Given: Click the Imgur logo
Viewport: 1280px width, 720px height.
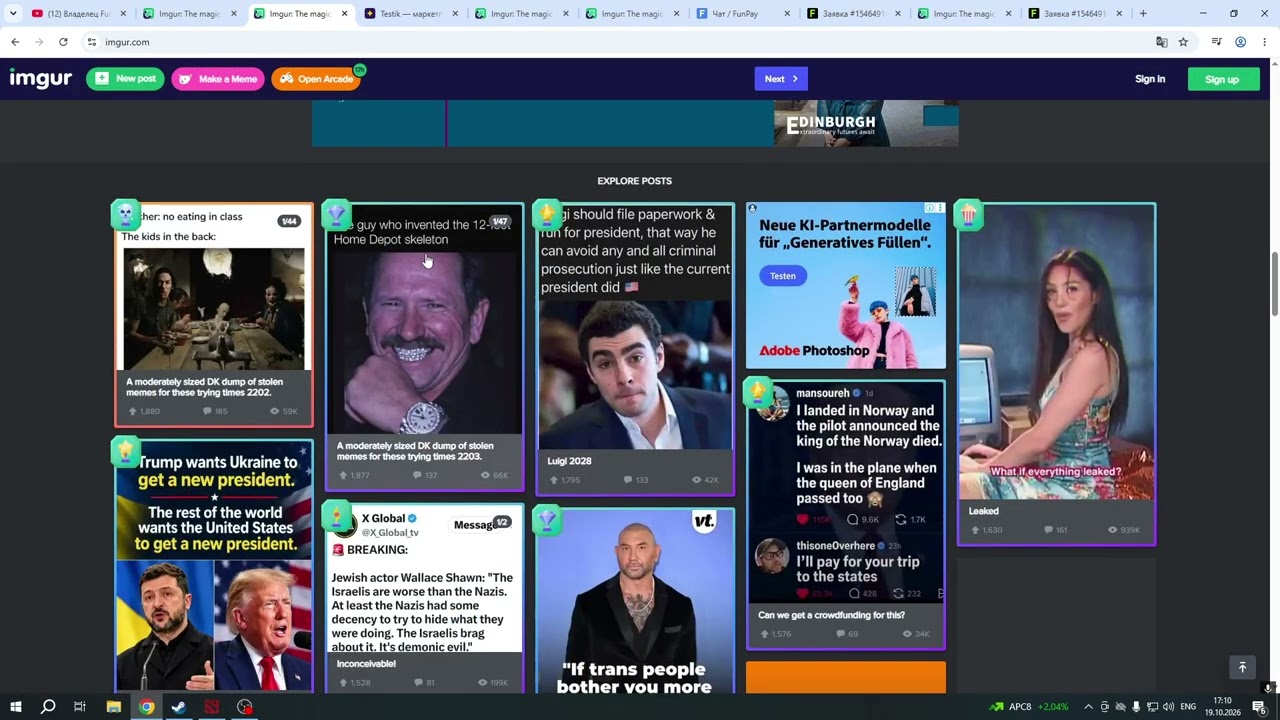Looking at the screenshot, I should point(41,79).
